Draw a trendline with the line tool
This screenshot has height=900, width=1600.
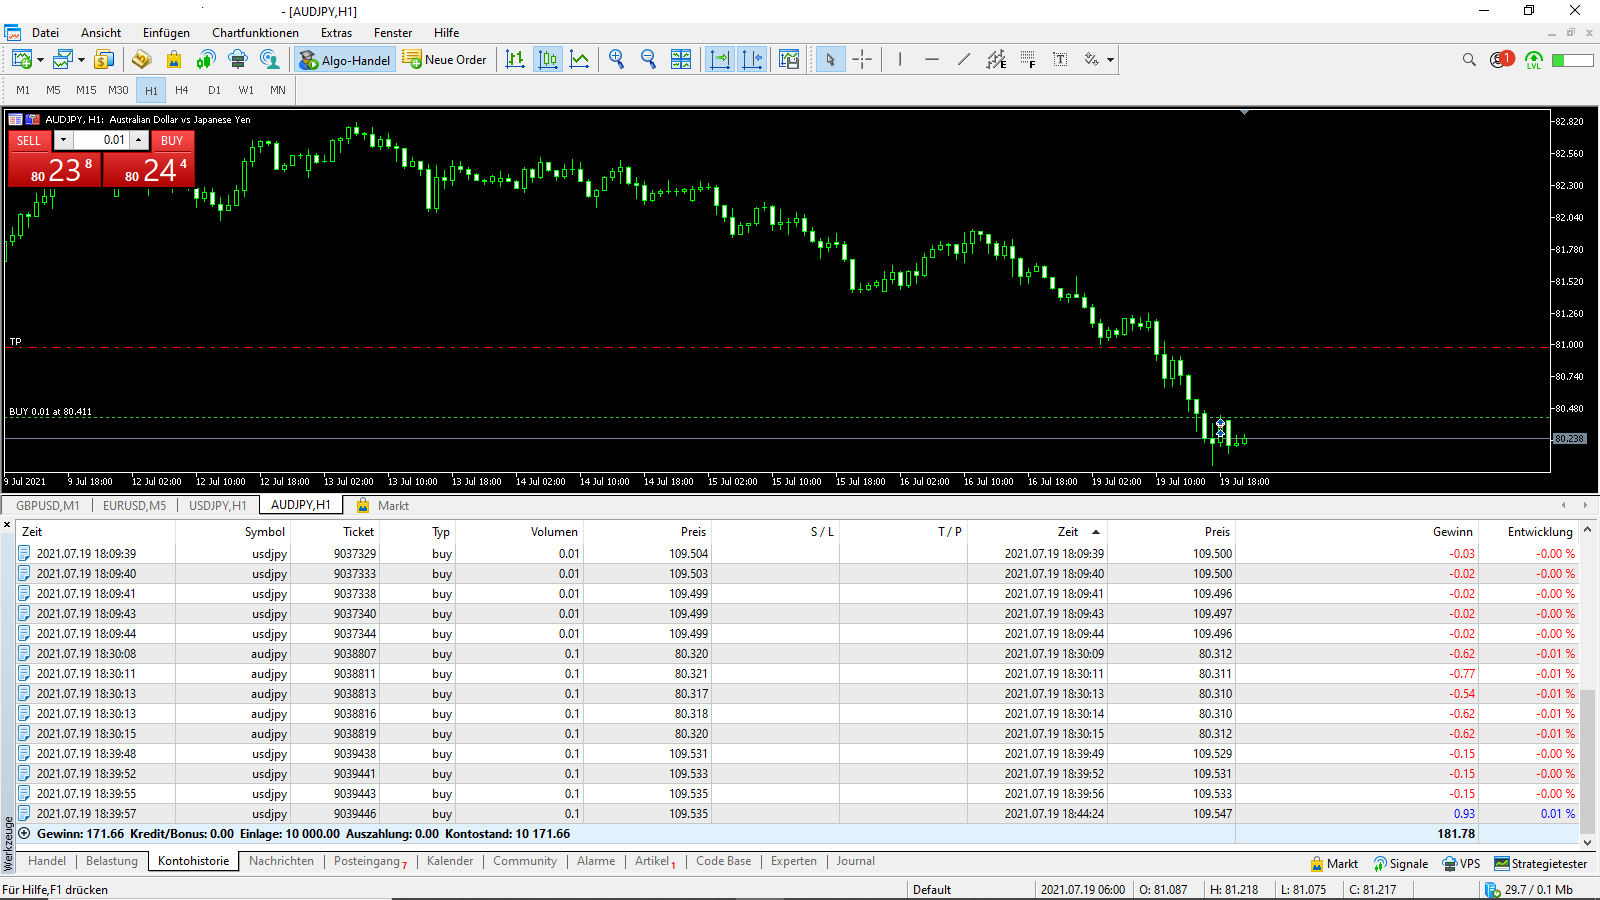963,60
